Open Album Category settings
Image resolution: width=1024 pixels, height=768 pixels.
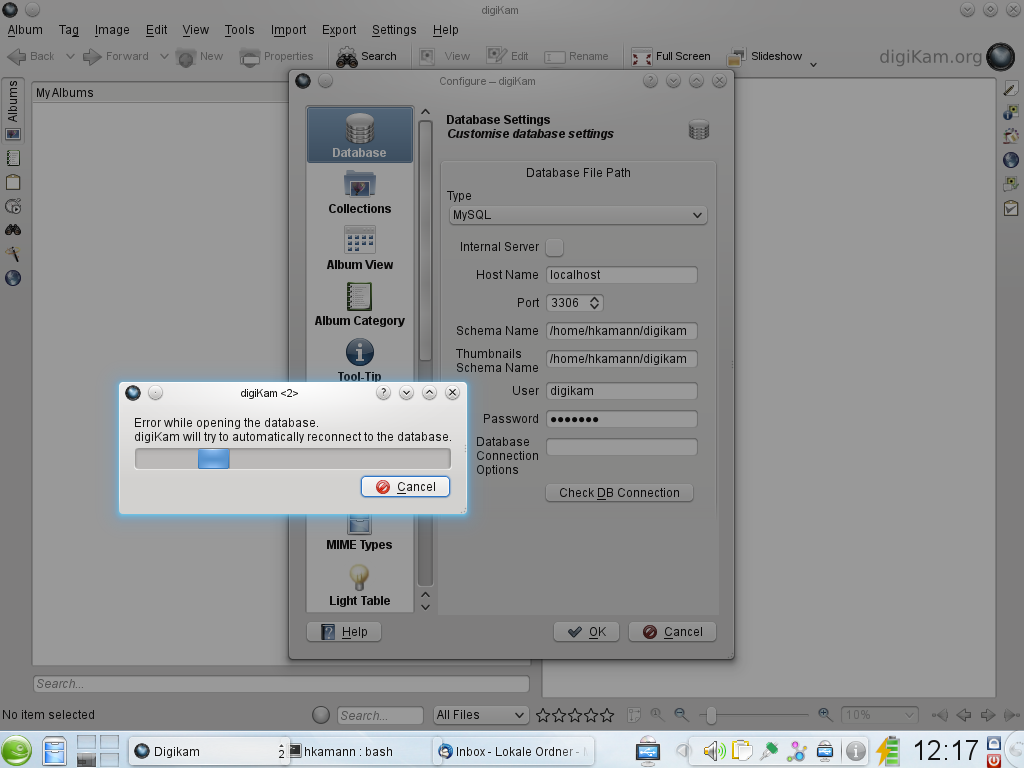[x=359, y=304]
